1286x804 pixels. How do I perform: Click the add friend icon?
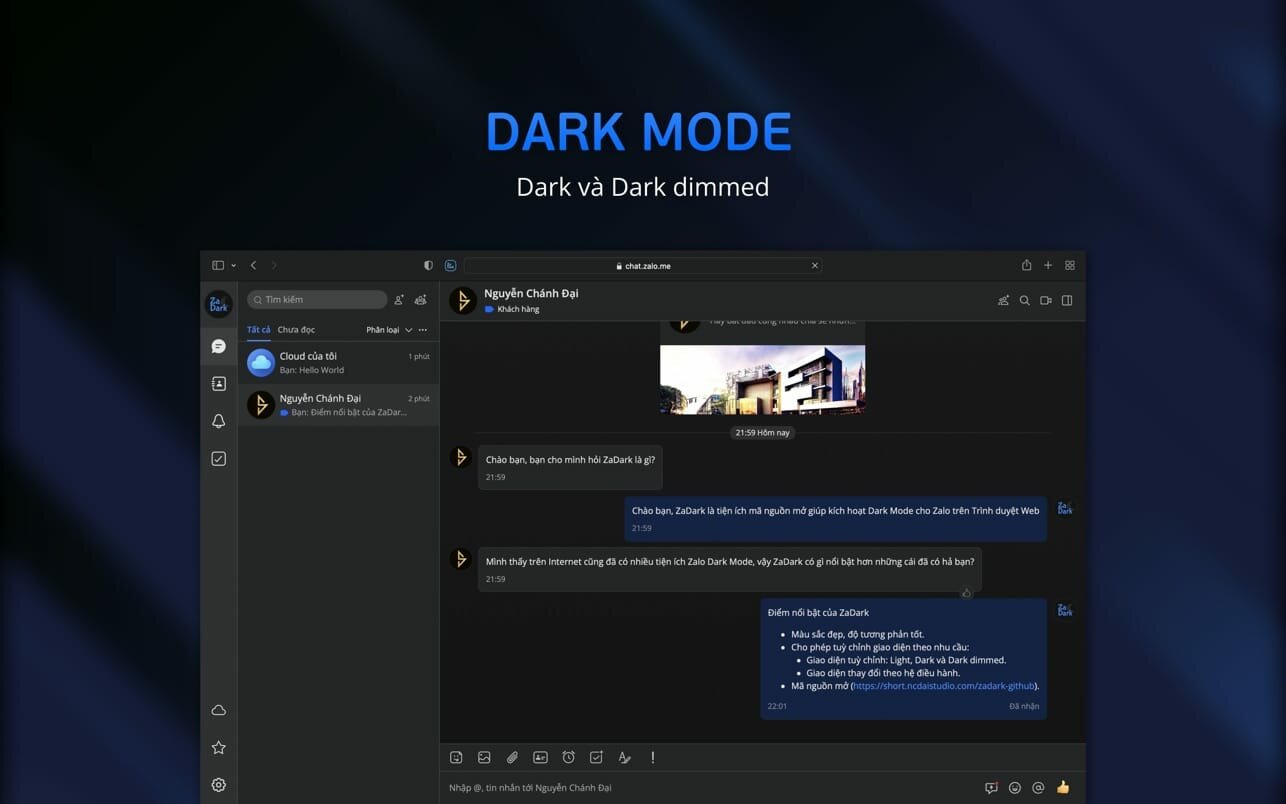point(399,300)
